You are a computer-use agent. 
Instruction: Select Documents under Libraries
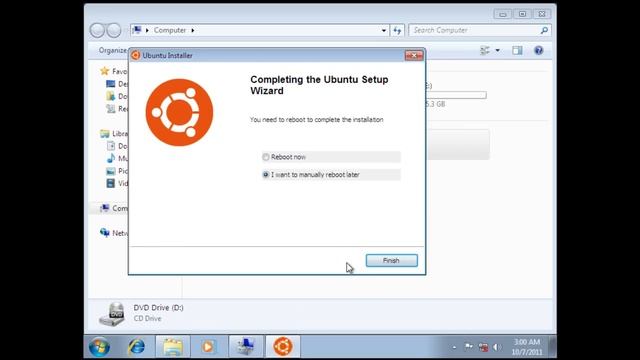point(117,146)
